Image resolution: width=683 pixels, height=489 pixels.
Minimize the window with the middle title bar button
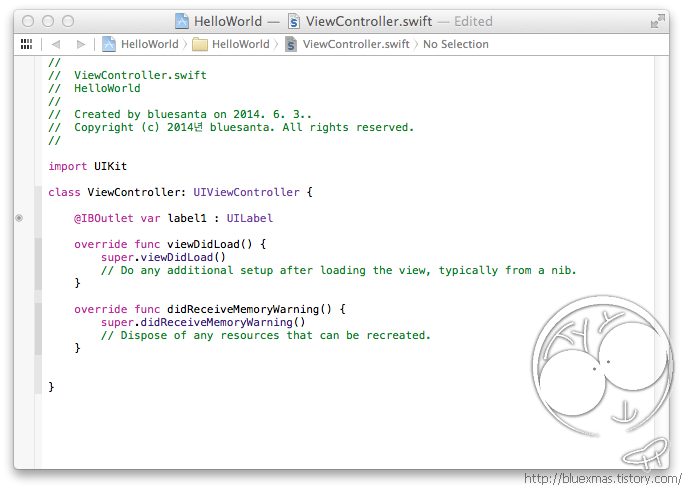click(x=48, y=21)
